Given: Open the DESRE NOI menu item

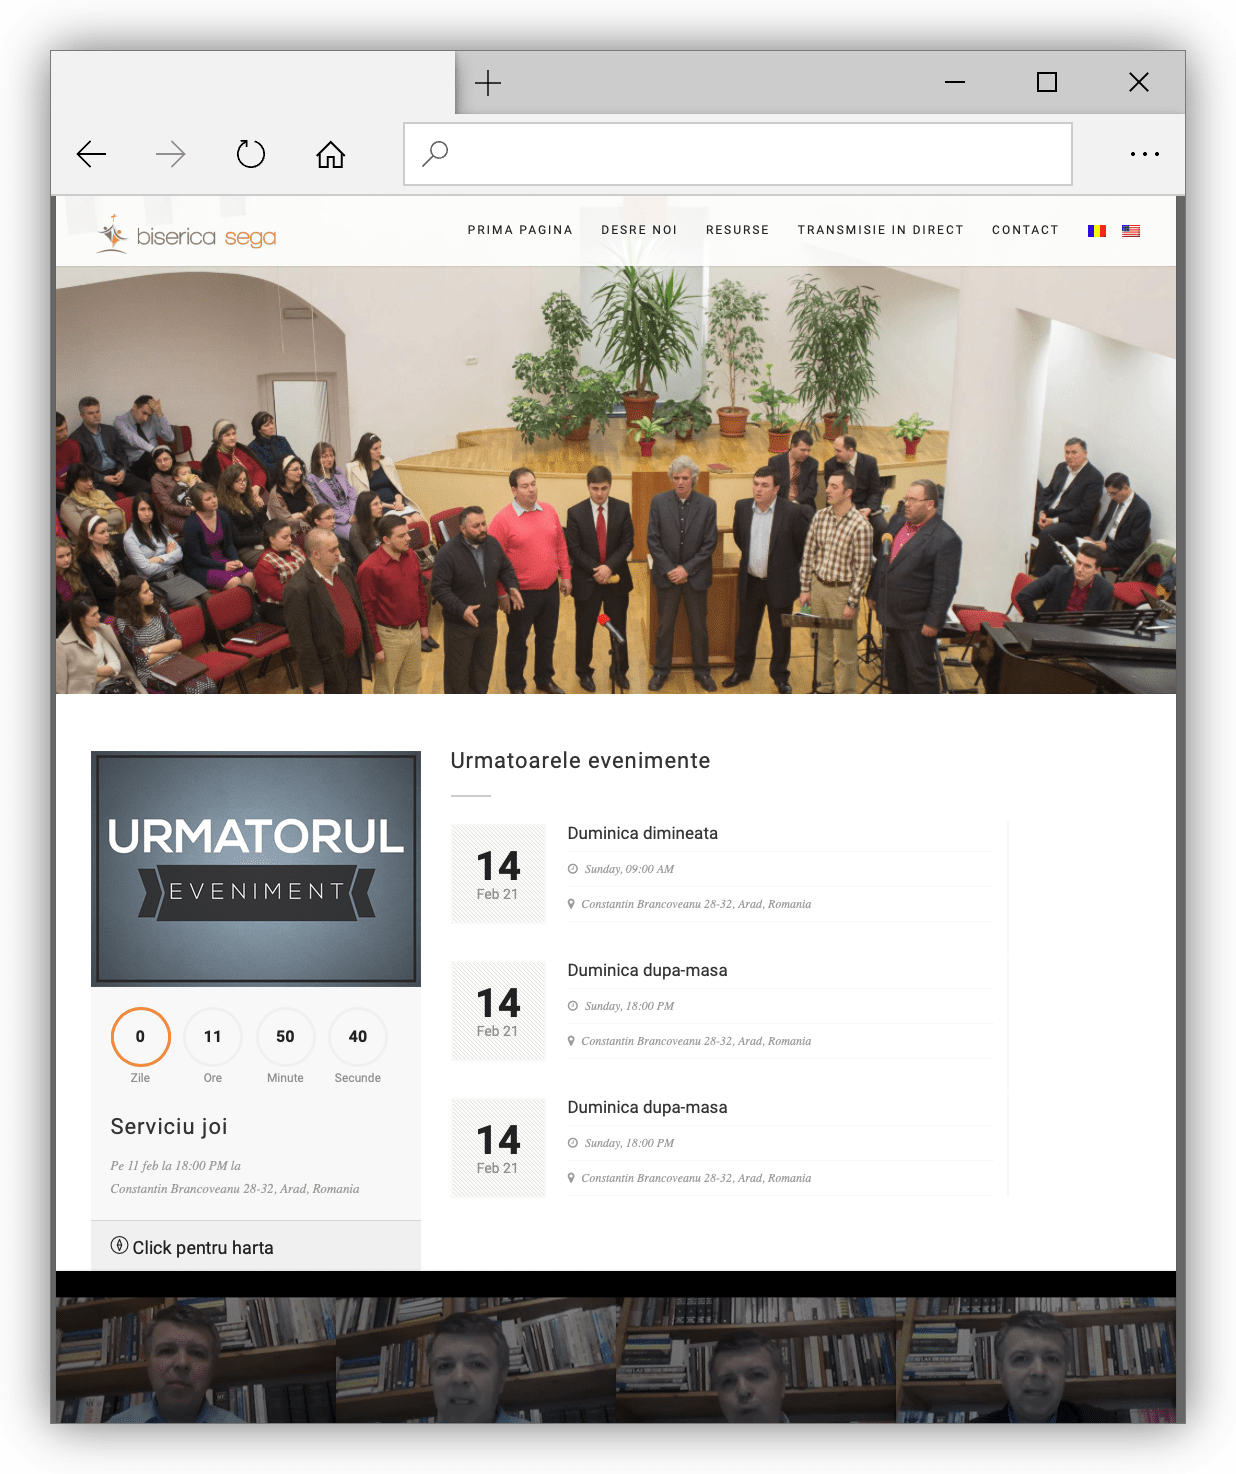Looking at the screenshot, I should pyautogui.click(x=639, y=230).
